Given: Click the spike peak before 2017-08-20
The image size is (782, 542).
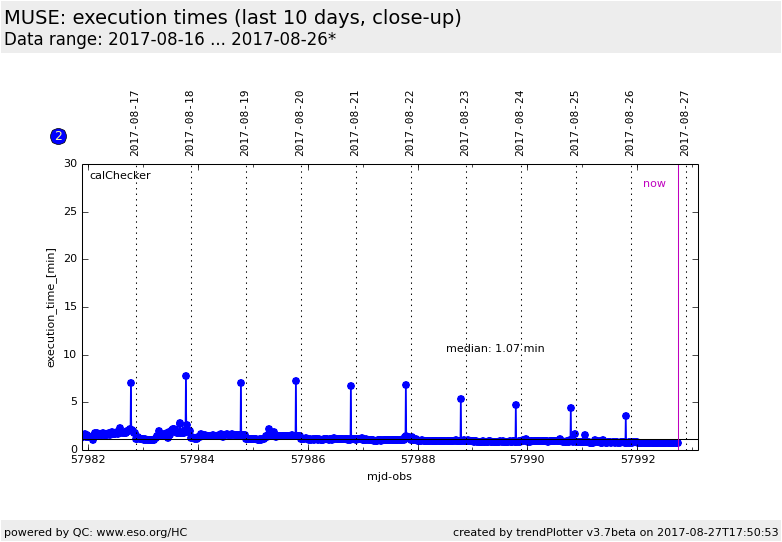Looking at the screenshot, I should [296, 381].
